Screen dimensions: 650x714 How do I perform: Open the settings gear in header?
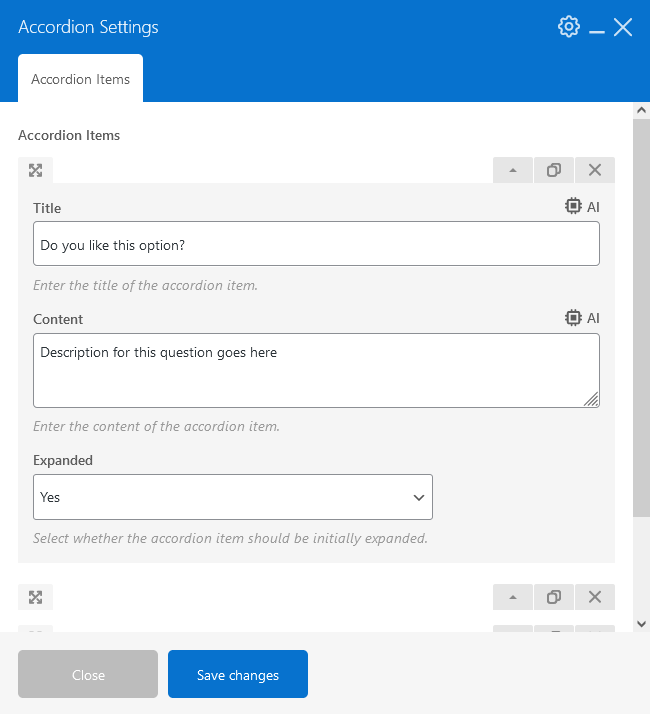tap(569, 27)
